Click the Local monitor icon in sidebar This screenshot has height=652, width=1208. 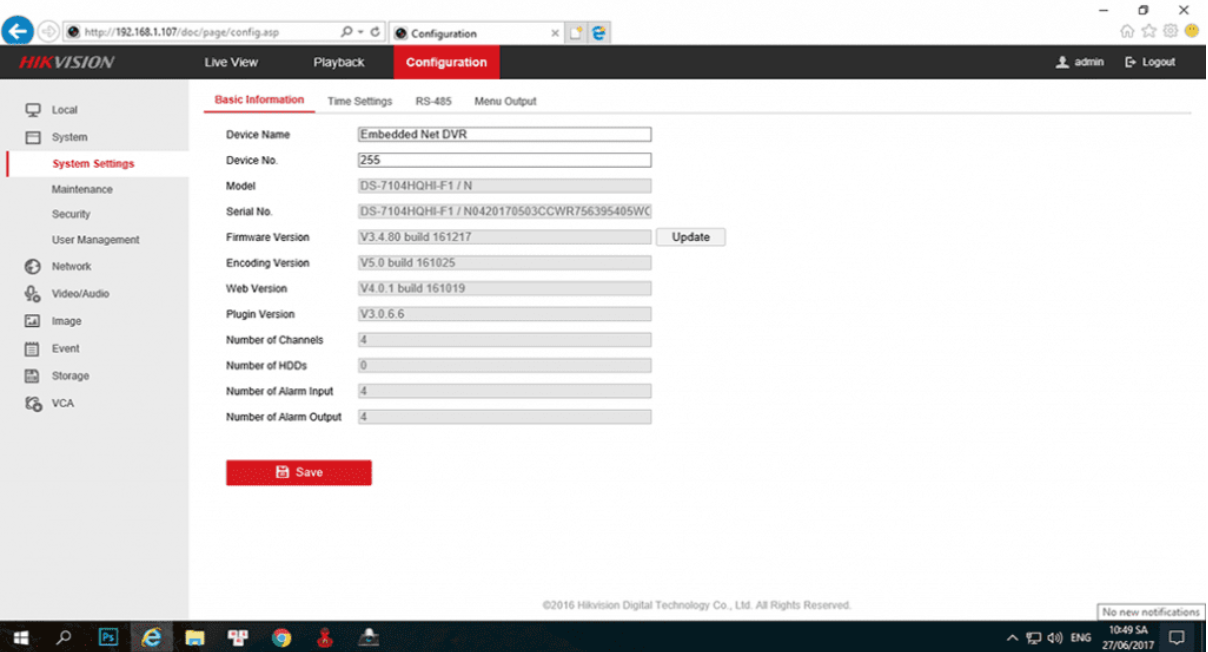(x=33, y=110)
